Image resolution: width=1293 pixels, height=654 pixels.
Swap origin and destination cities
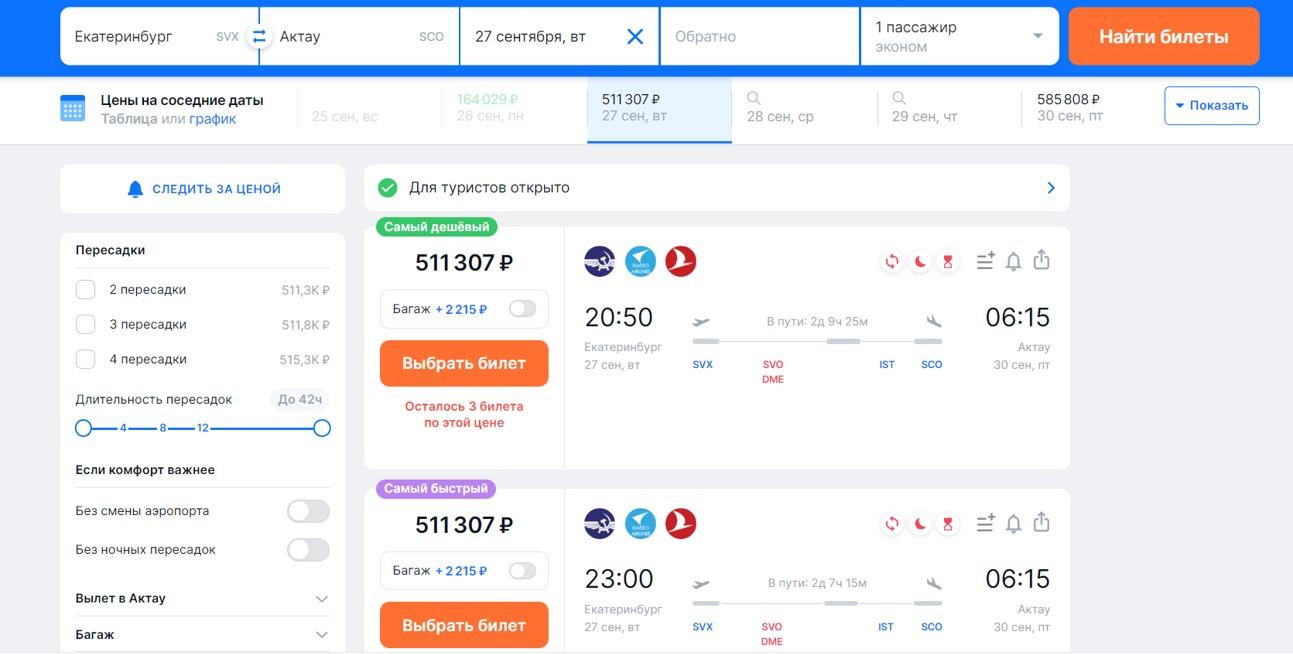click(259, 36)
